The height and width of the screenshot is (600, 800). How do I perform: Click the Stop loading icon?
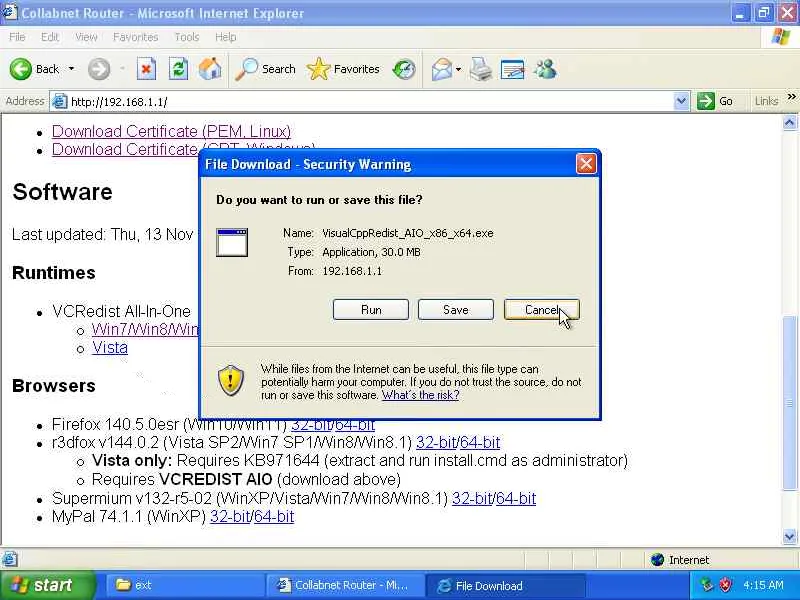point(146,69)
